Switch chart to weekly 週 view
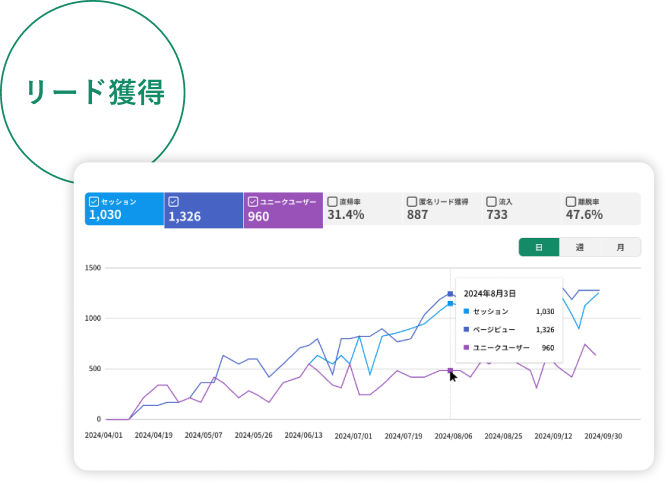Screen dimensions: 669x485 pyautogui.click(x=579, y=247)
